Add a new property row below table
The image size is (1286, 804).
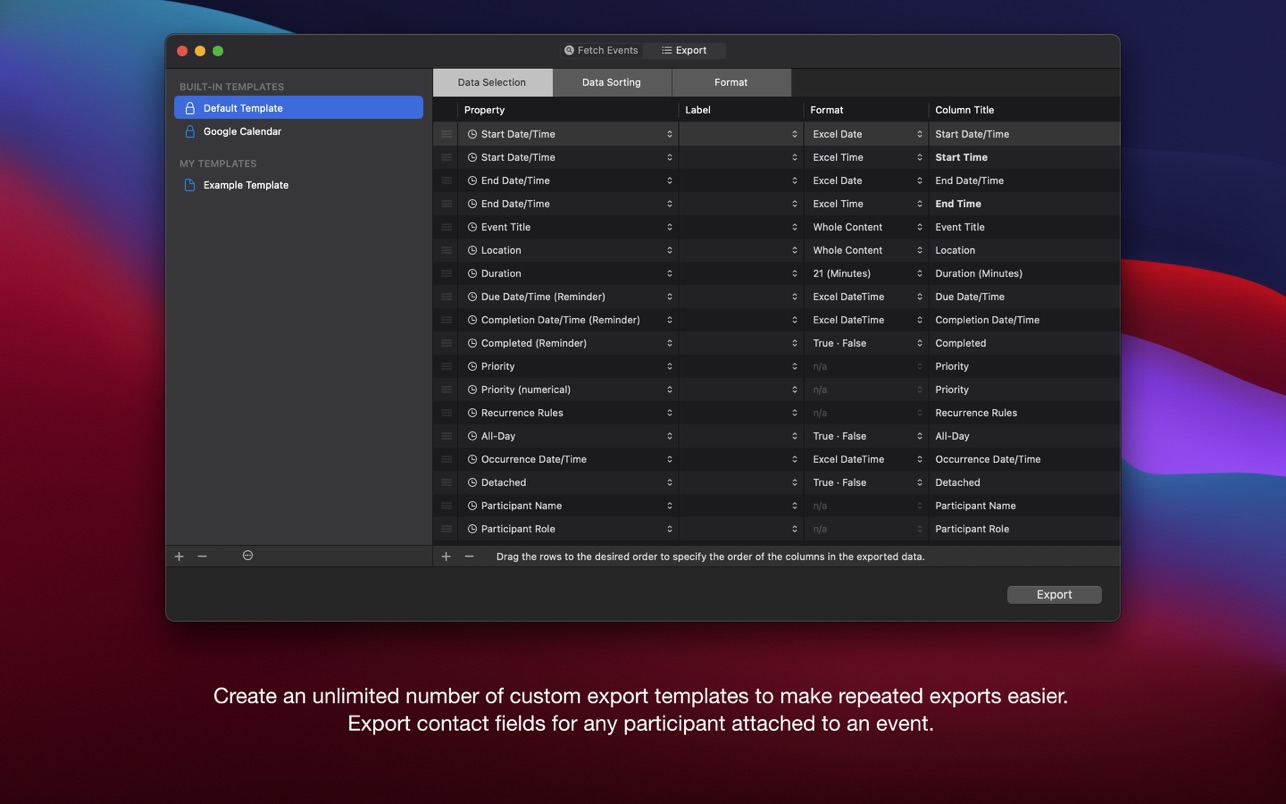[x=446, y=556]
